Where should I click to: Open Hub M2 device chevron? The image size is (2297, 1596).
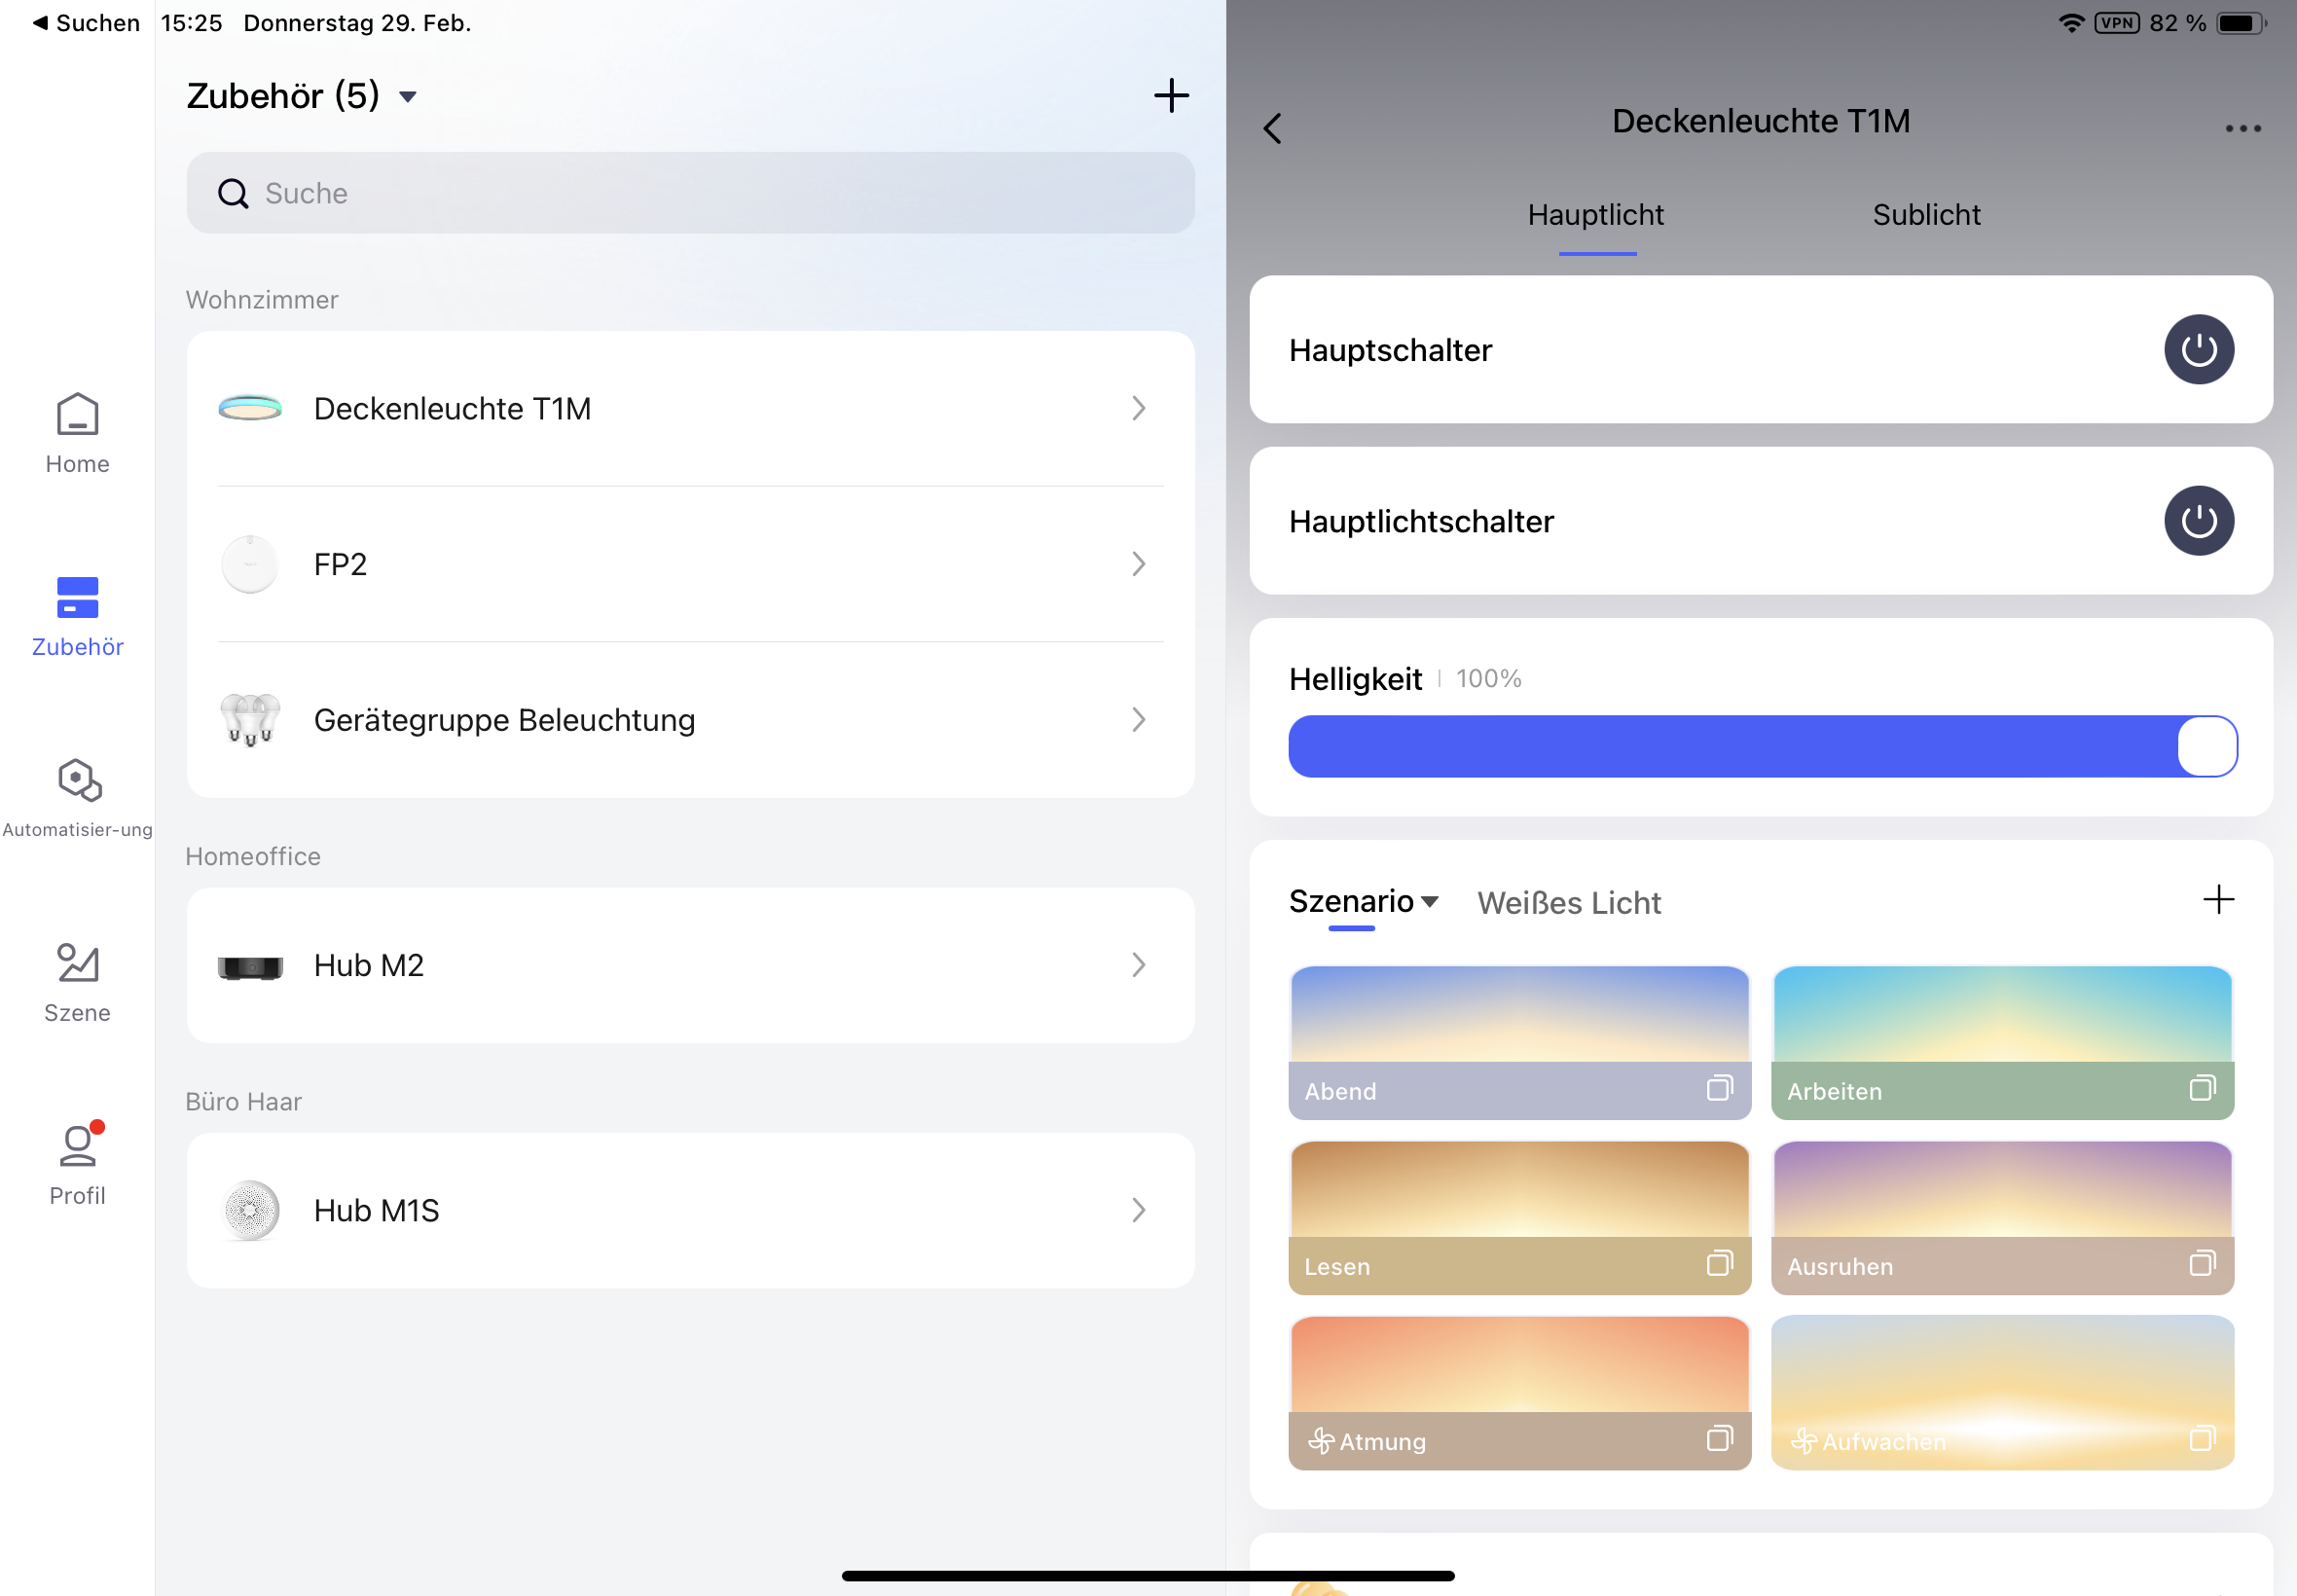(x=1138, y=965)
